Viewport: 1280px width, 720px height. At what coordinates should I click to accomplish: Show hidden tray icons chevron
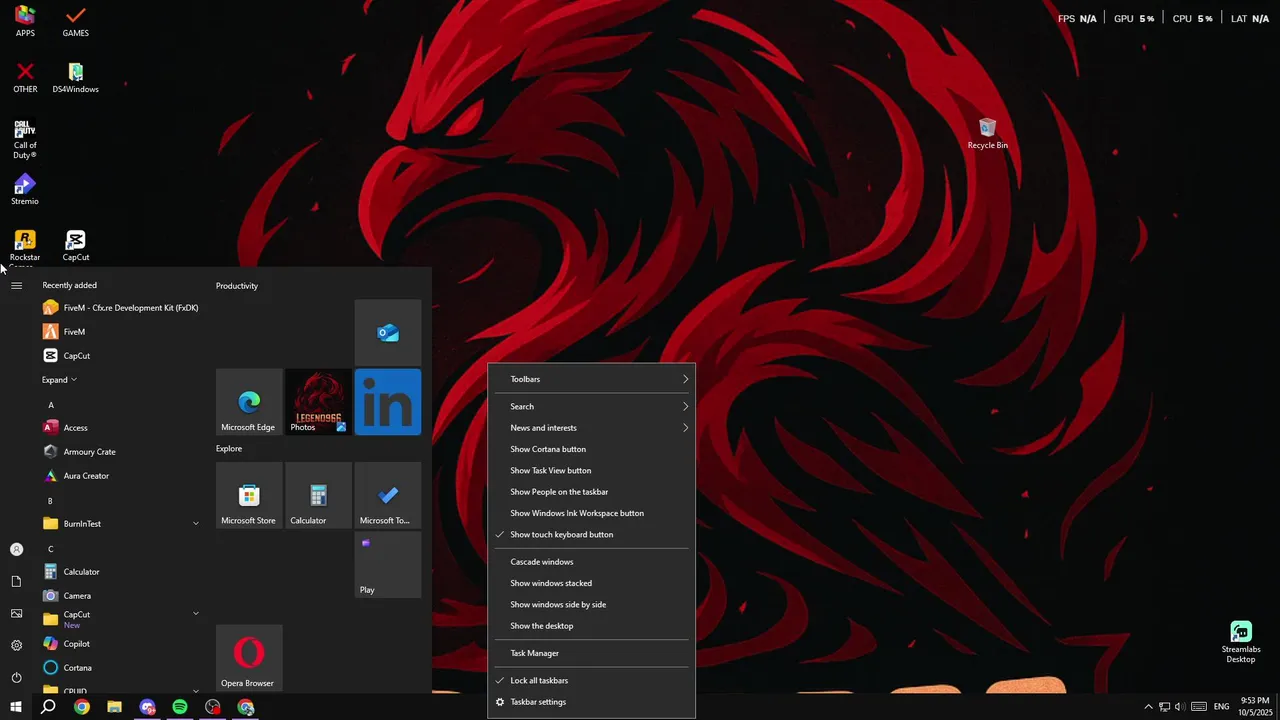tap(1148, 707)
